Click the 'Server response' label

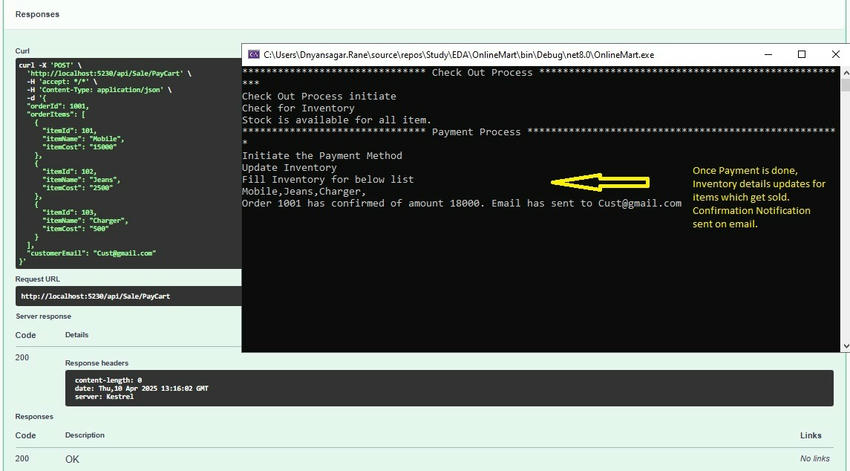[43, 316]
